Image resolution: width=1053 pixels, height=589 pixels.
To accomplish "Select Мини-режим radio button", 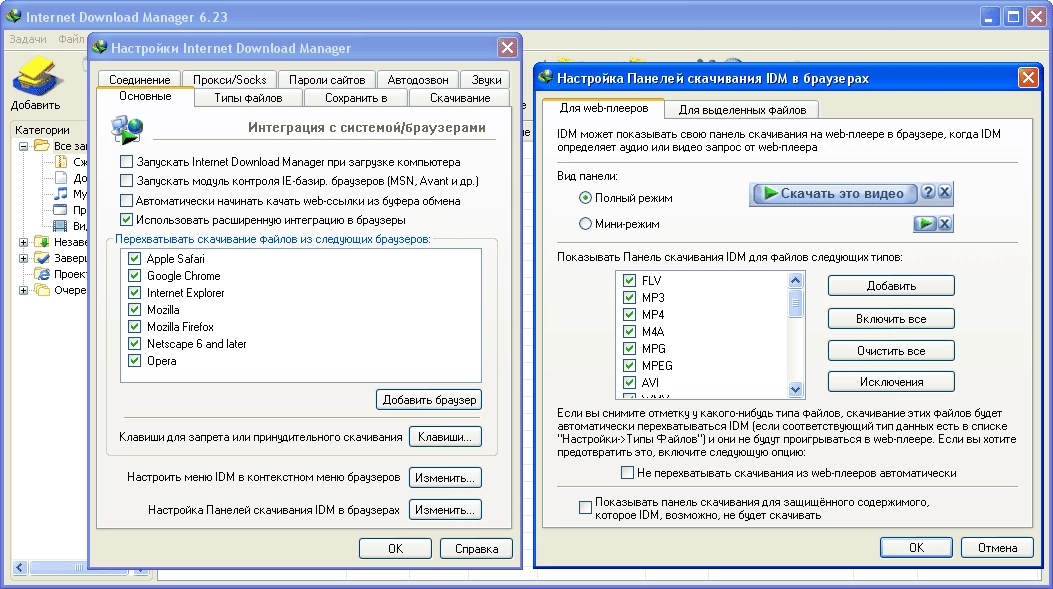I will pos(585,224).
